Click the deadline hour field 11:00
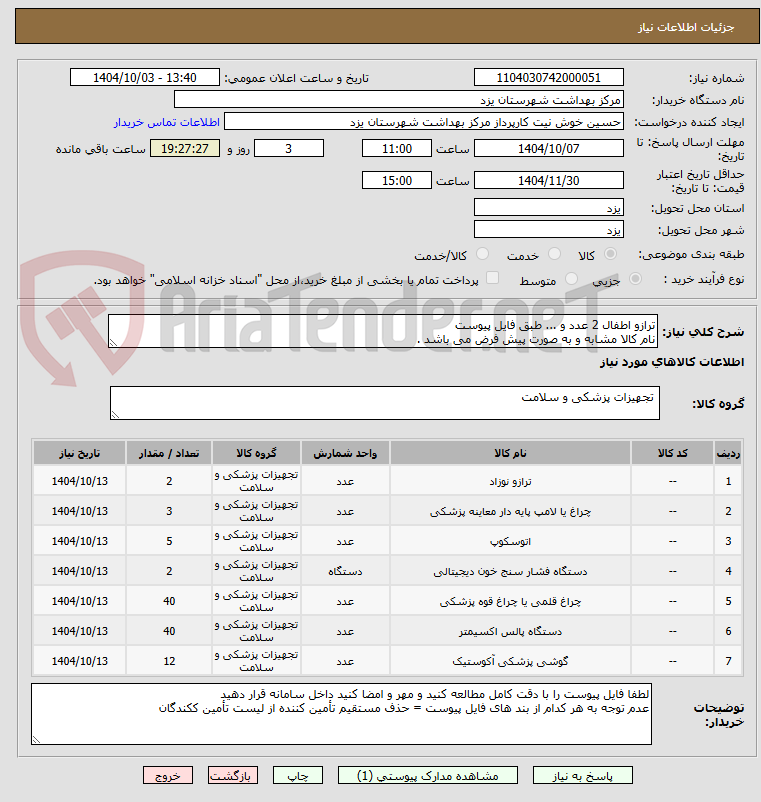Viewport: 761px width, 802px height. (397, 148)
